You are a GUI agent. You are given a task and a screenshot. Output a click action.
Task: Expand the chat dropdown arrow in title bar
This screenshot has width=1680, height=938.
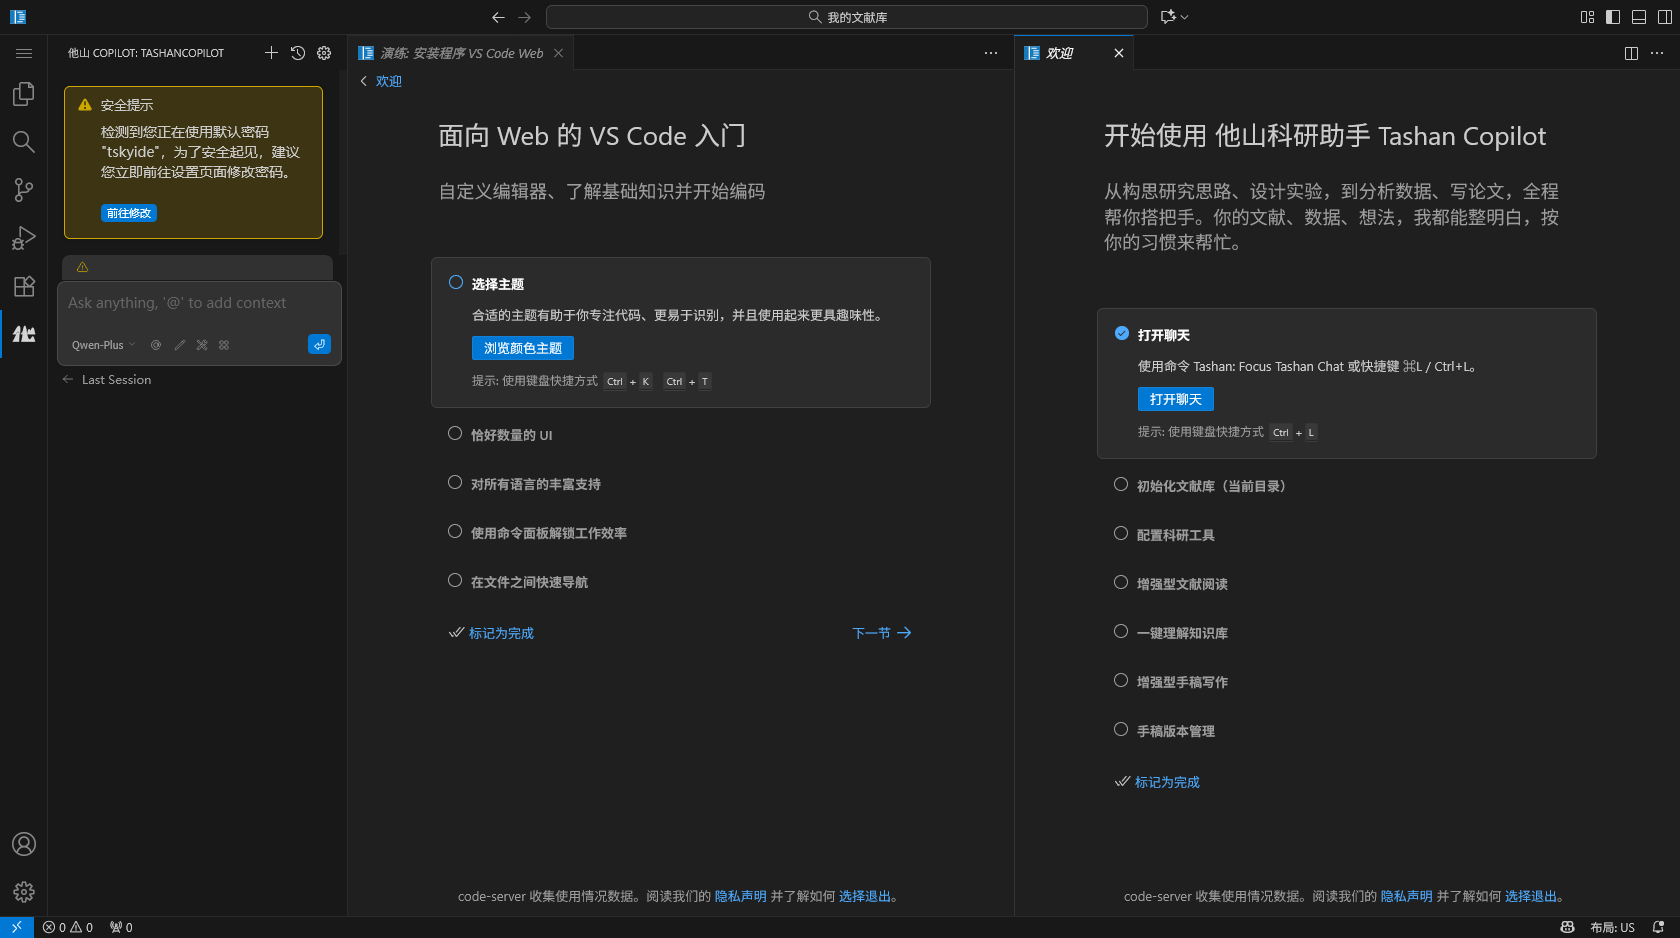point(1185,17)
